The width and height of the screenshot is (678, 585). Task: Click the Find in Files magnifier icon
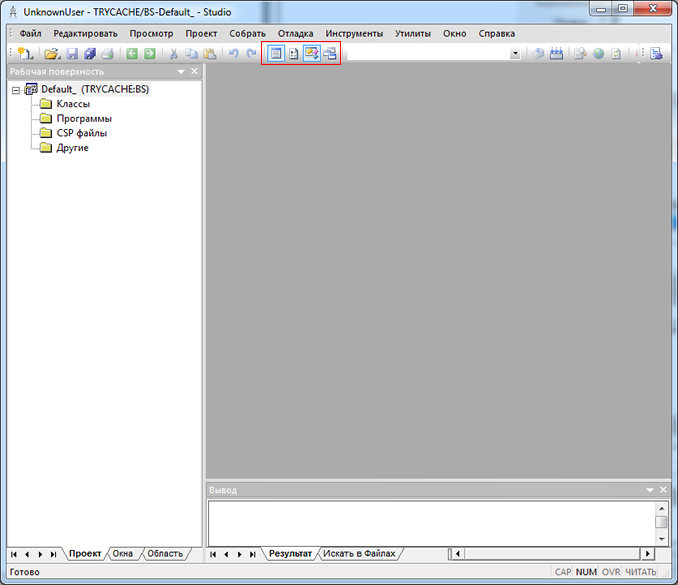580,54
